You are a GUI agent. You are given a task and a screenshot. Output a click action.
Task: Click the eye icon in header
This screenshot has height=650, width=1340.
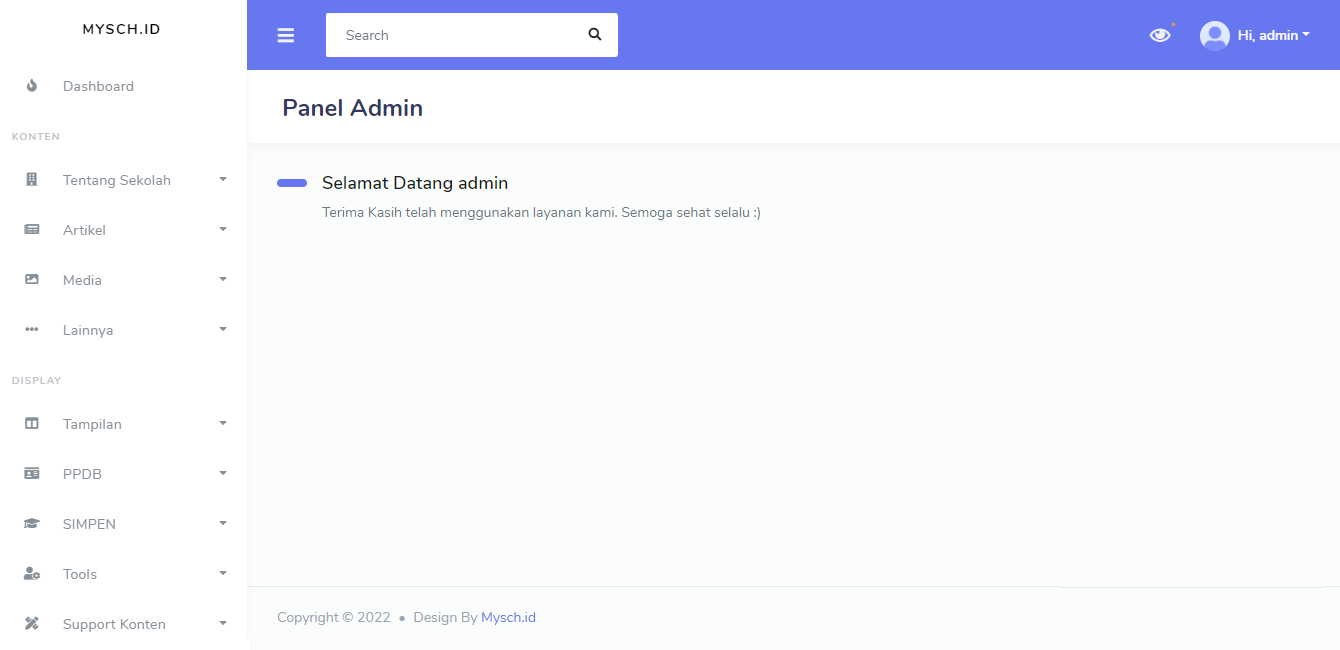point(1160,35)
